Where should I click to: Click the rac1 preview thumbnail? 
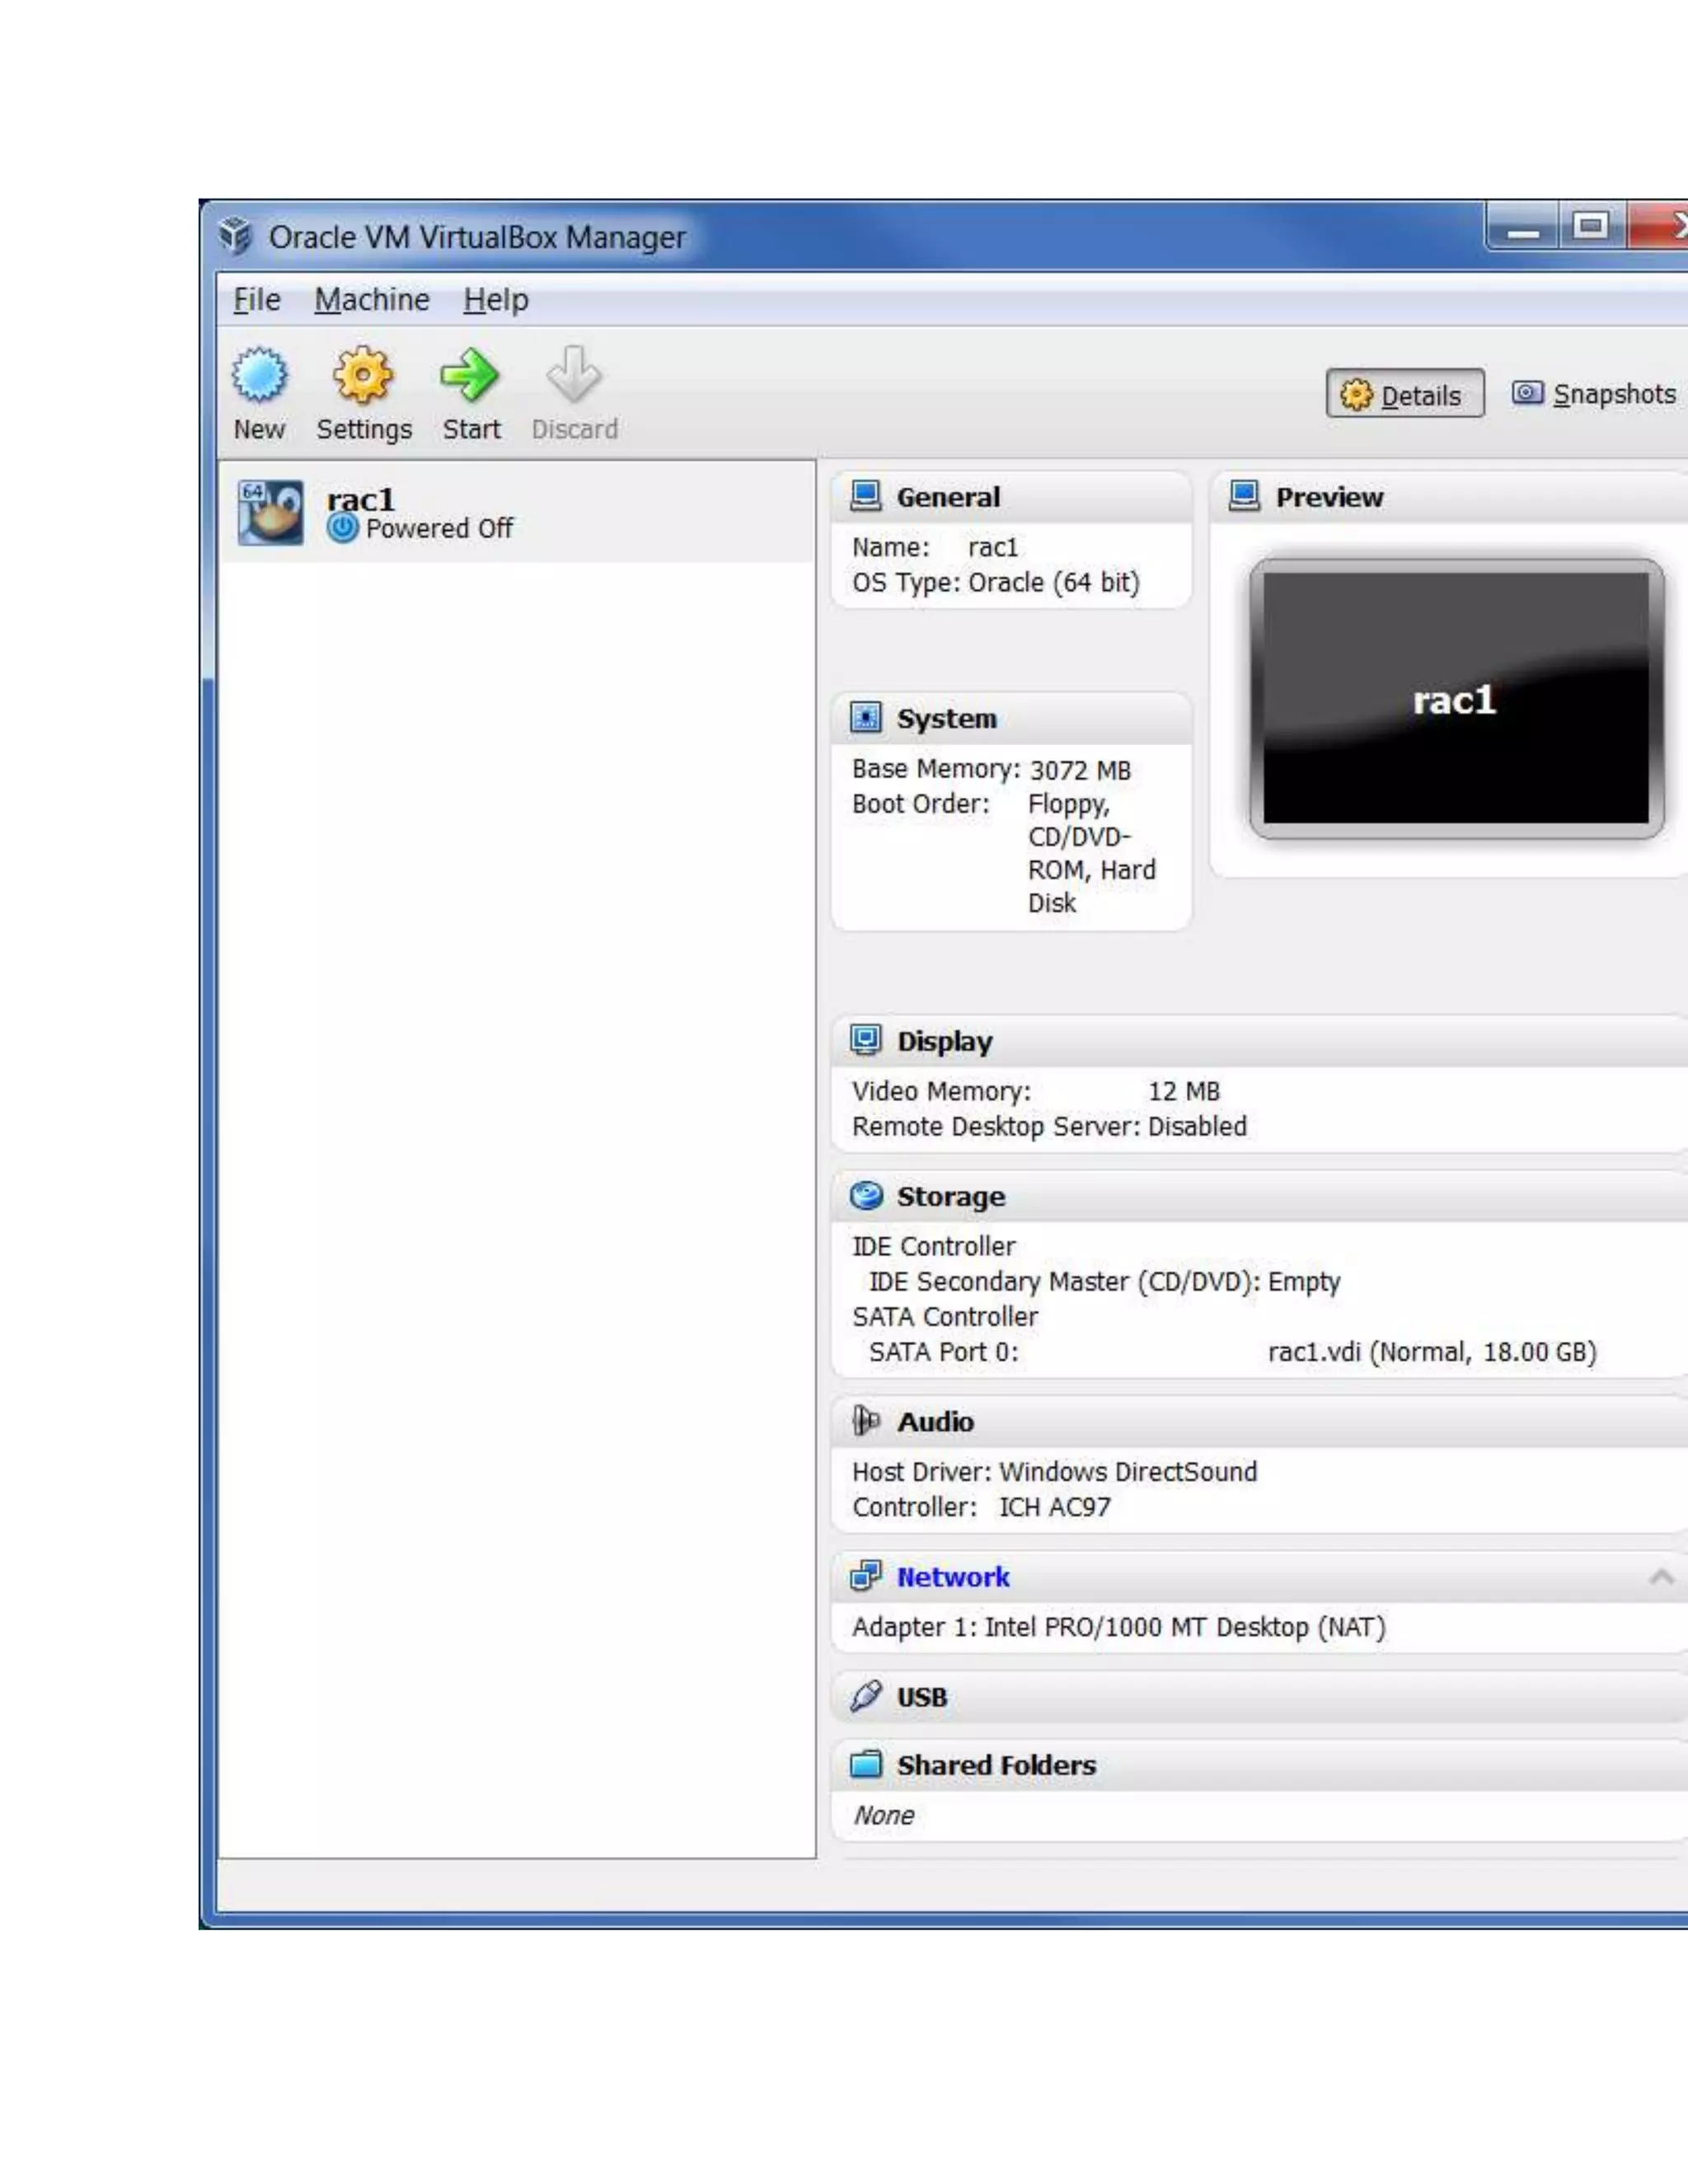1455,698
